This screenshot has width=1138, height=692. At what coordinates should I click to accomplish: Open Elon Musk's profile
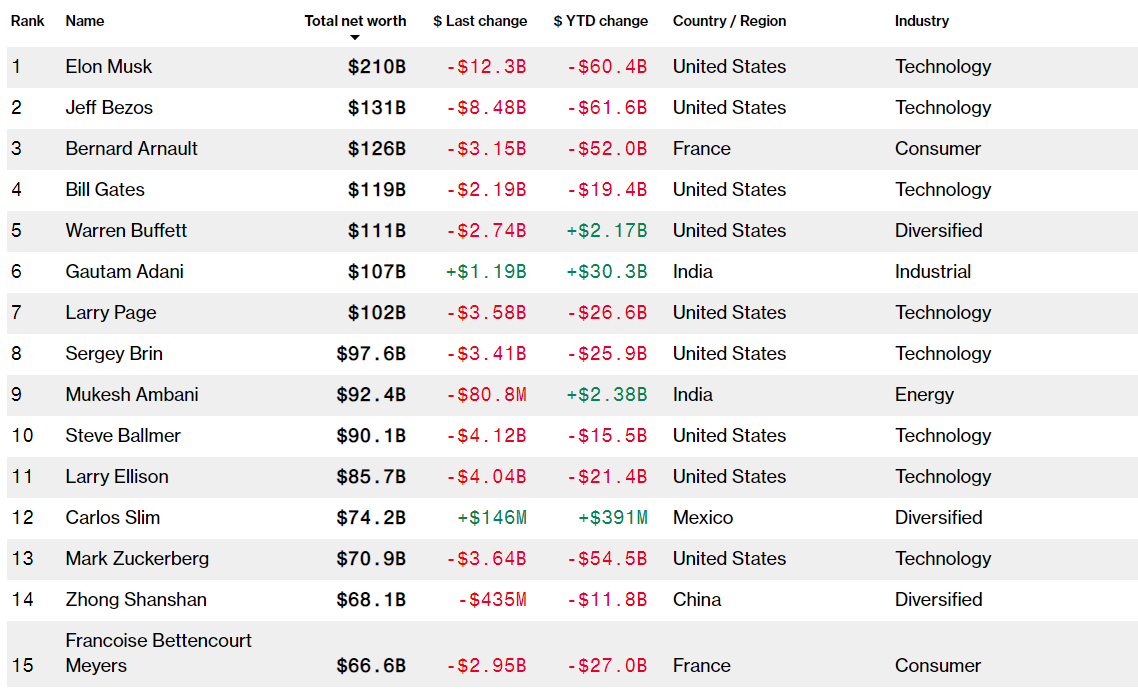click(x=109, y=67)
